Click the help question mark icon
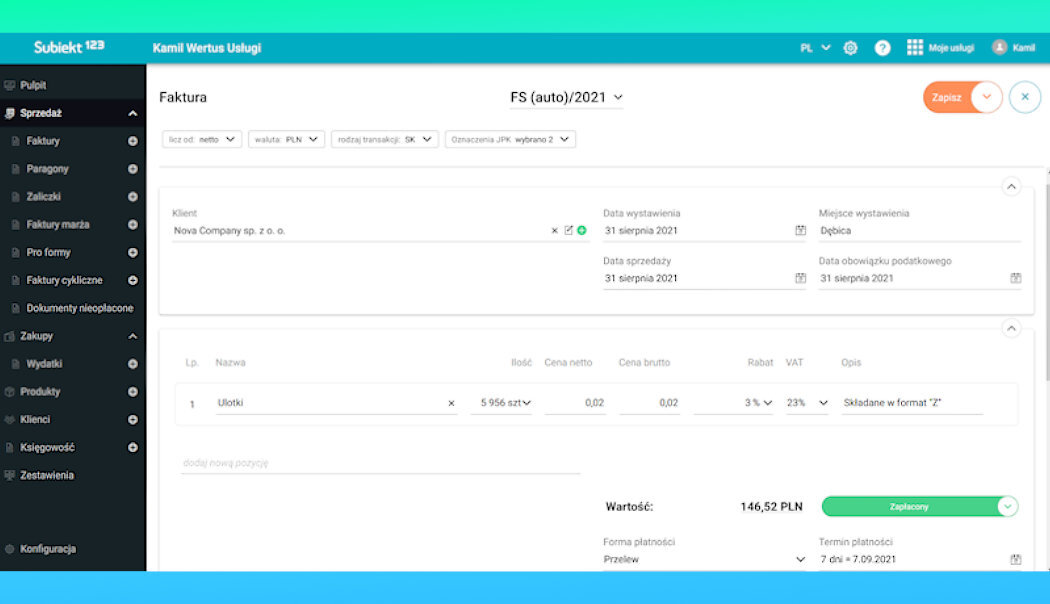Screen dimensions: 1050x604 [x=882, y=48]
